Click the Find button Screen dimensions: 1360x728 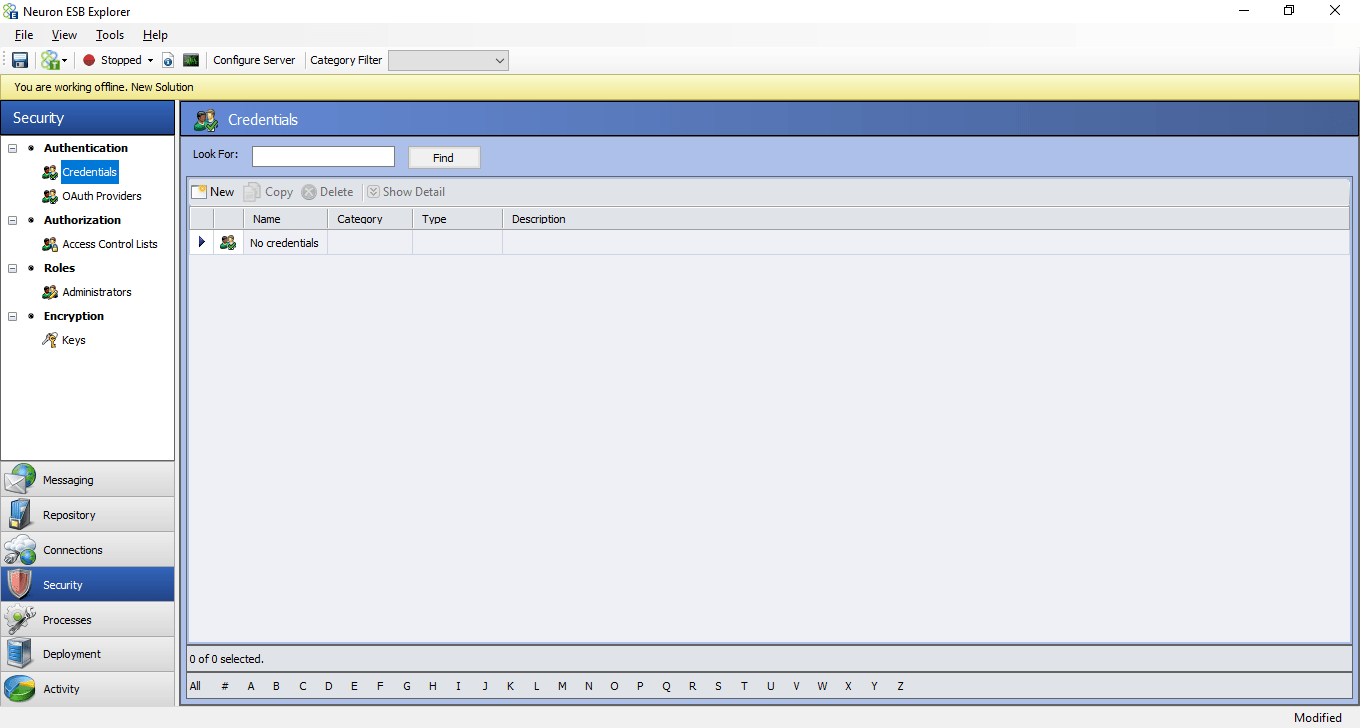click(x=444, y=158)
